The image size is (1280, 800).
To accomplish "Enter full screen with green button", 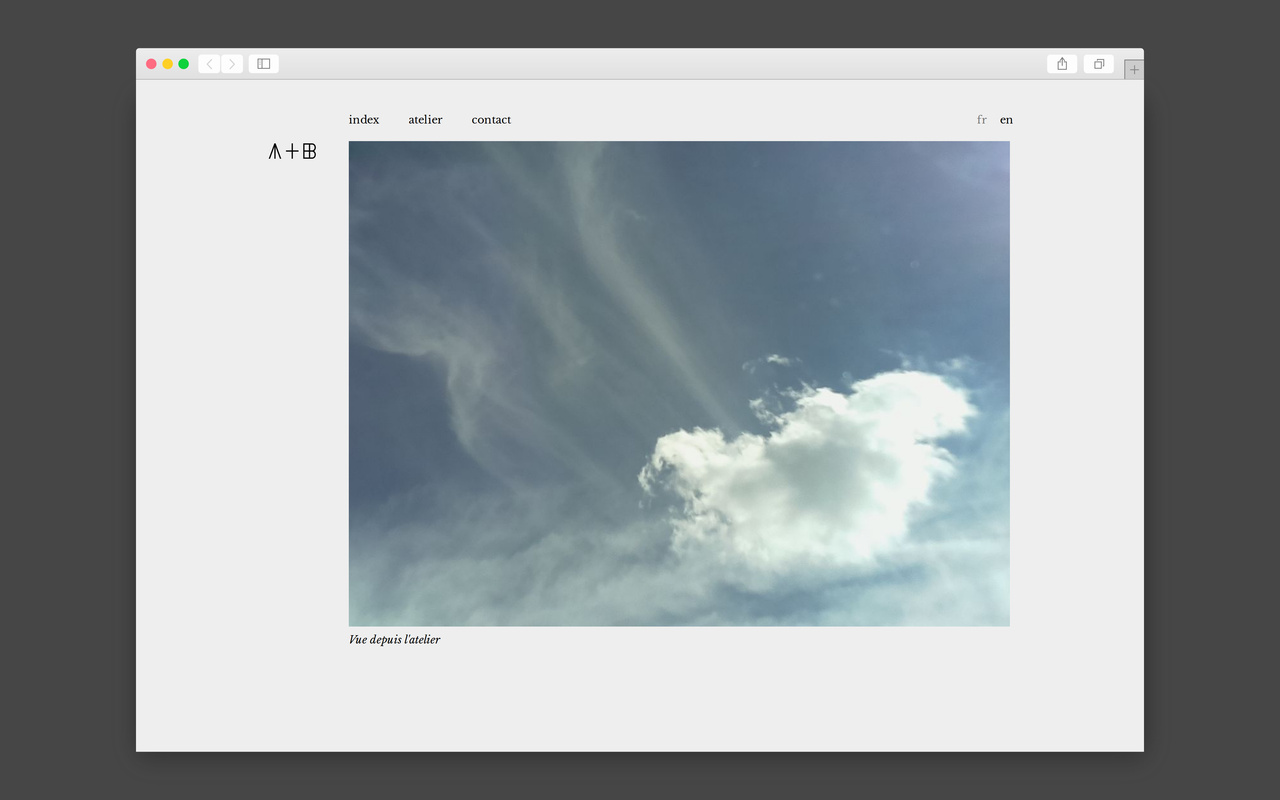I will coord(183,64).
